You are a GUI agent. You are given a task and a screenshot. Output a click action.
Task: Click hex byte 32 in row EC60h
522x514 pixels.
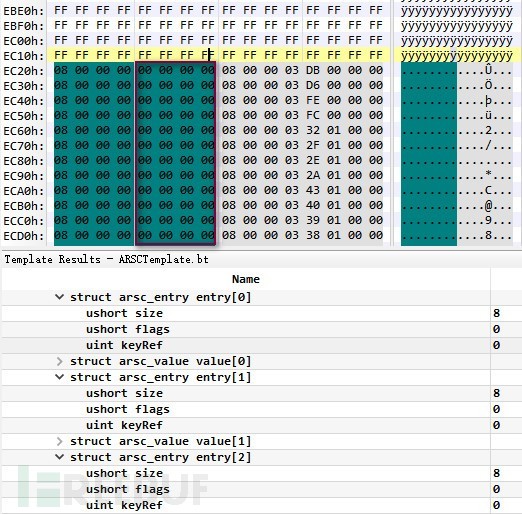313,130
